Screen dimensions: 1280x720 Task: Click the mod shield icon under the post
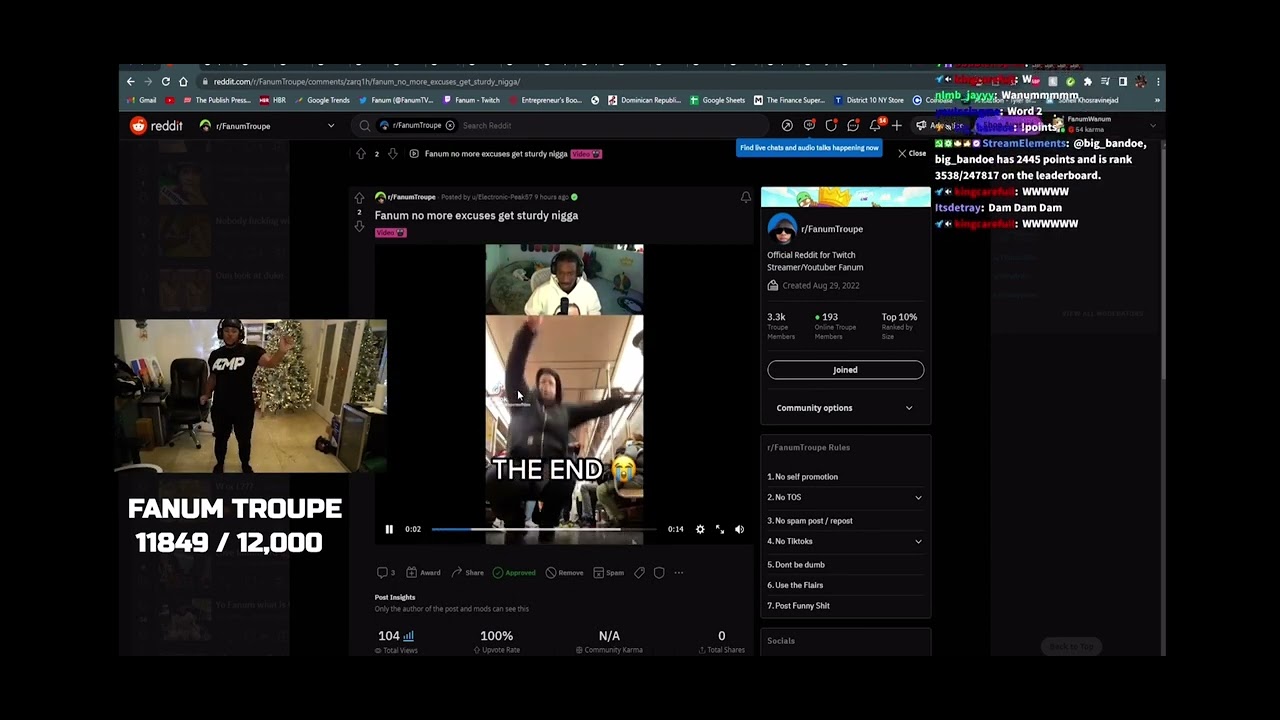pos(659,573)
